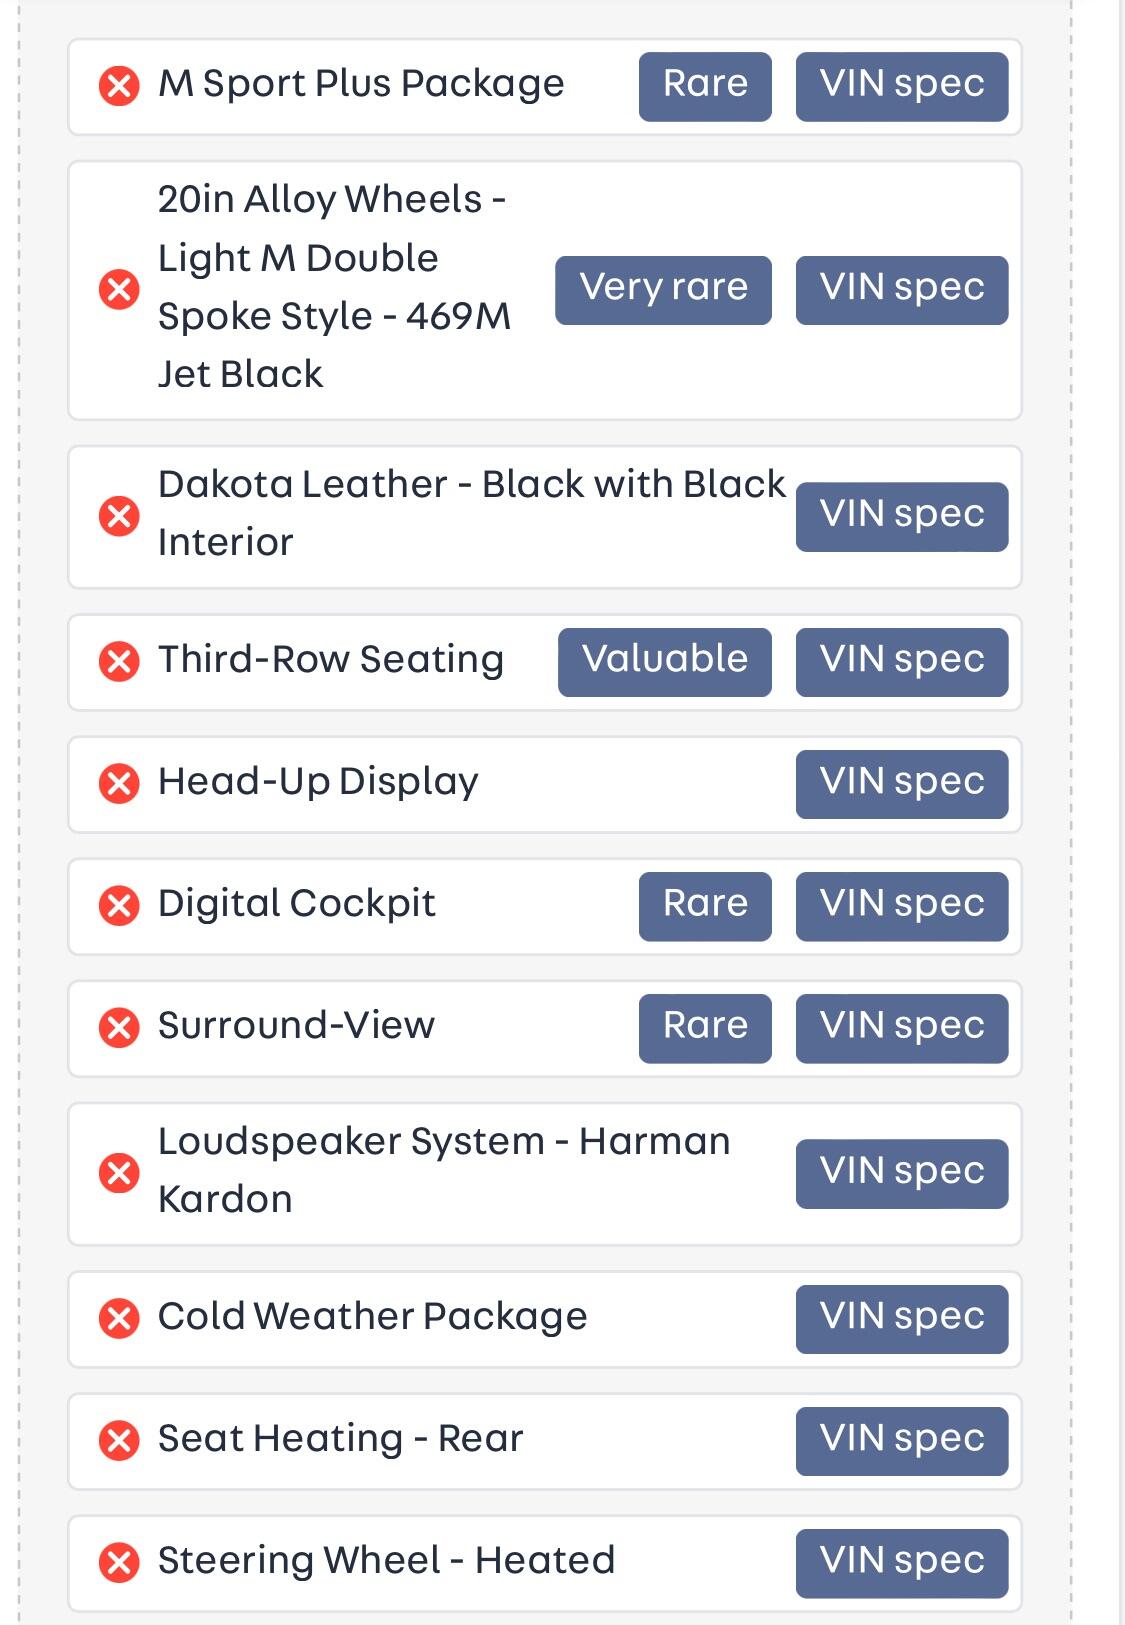
Task: Delete the Third-Row Seating option
Action: 119,661
